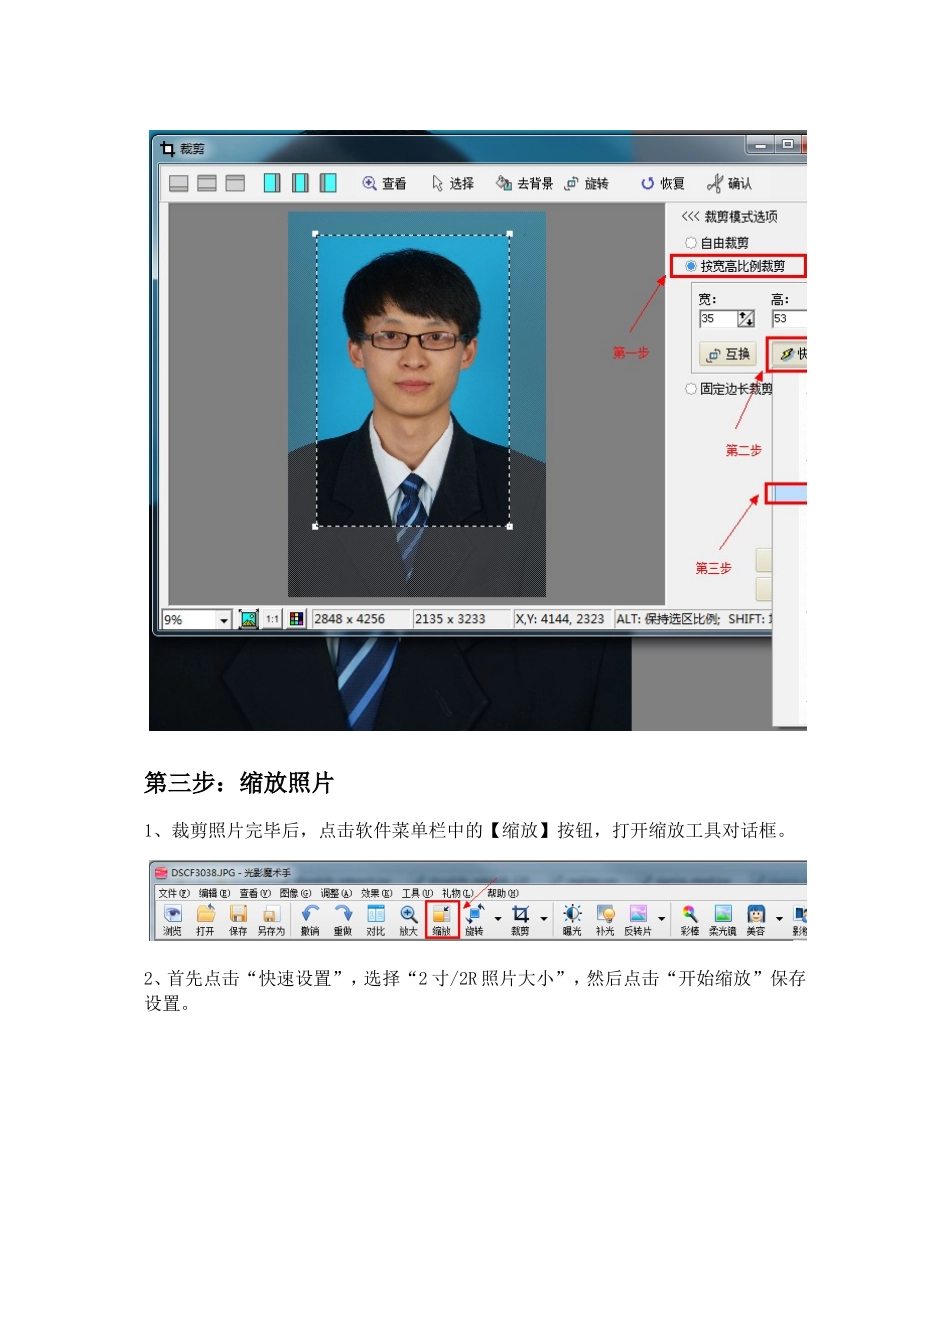Image resolution: width=950 pixels, height=1344 pixels.
Task: Open the 礼物 menu
Action: click(x=457, y=893)
